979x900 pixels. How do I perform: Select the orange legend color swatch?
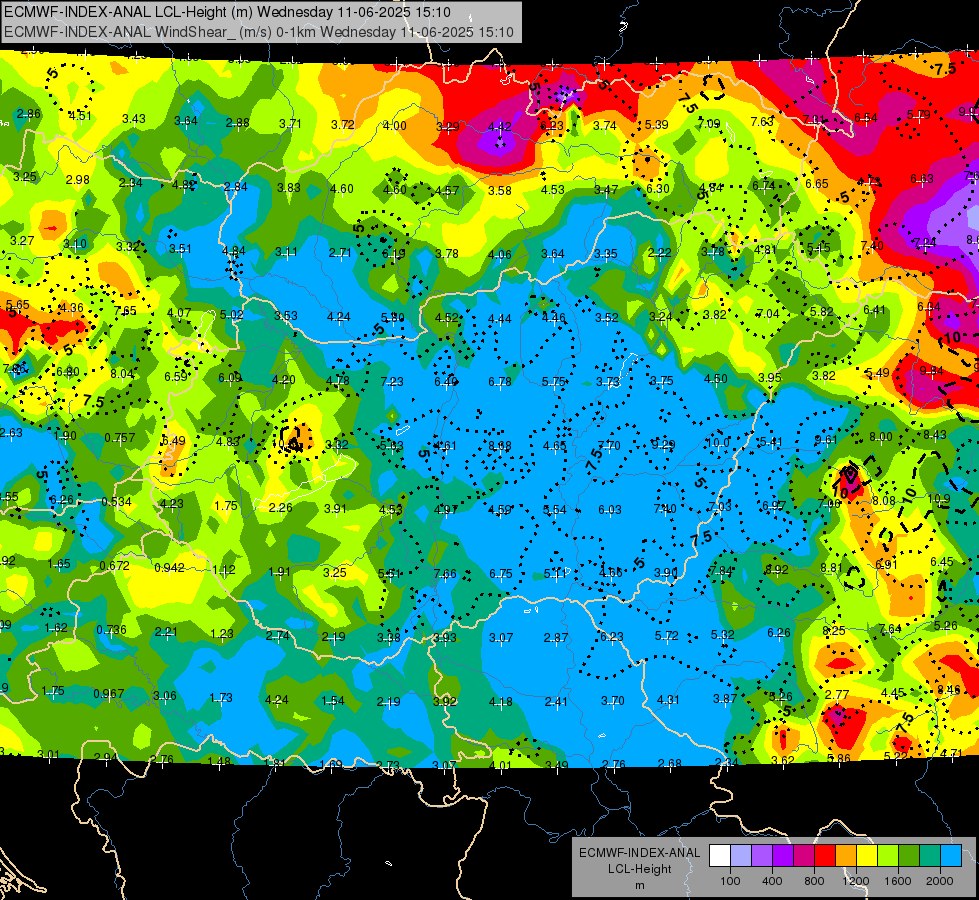pos(846,856)
